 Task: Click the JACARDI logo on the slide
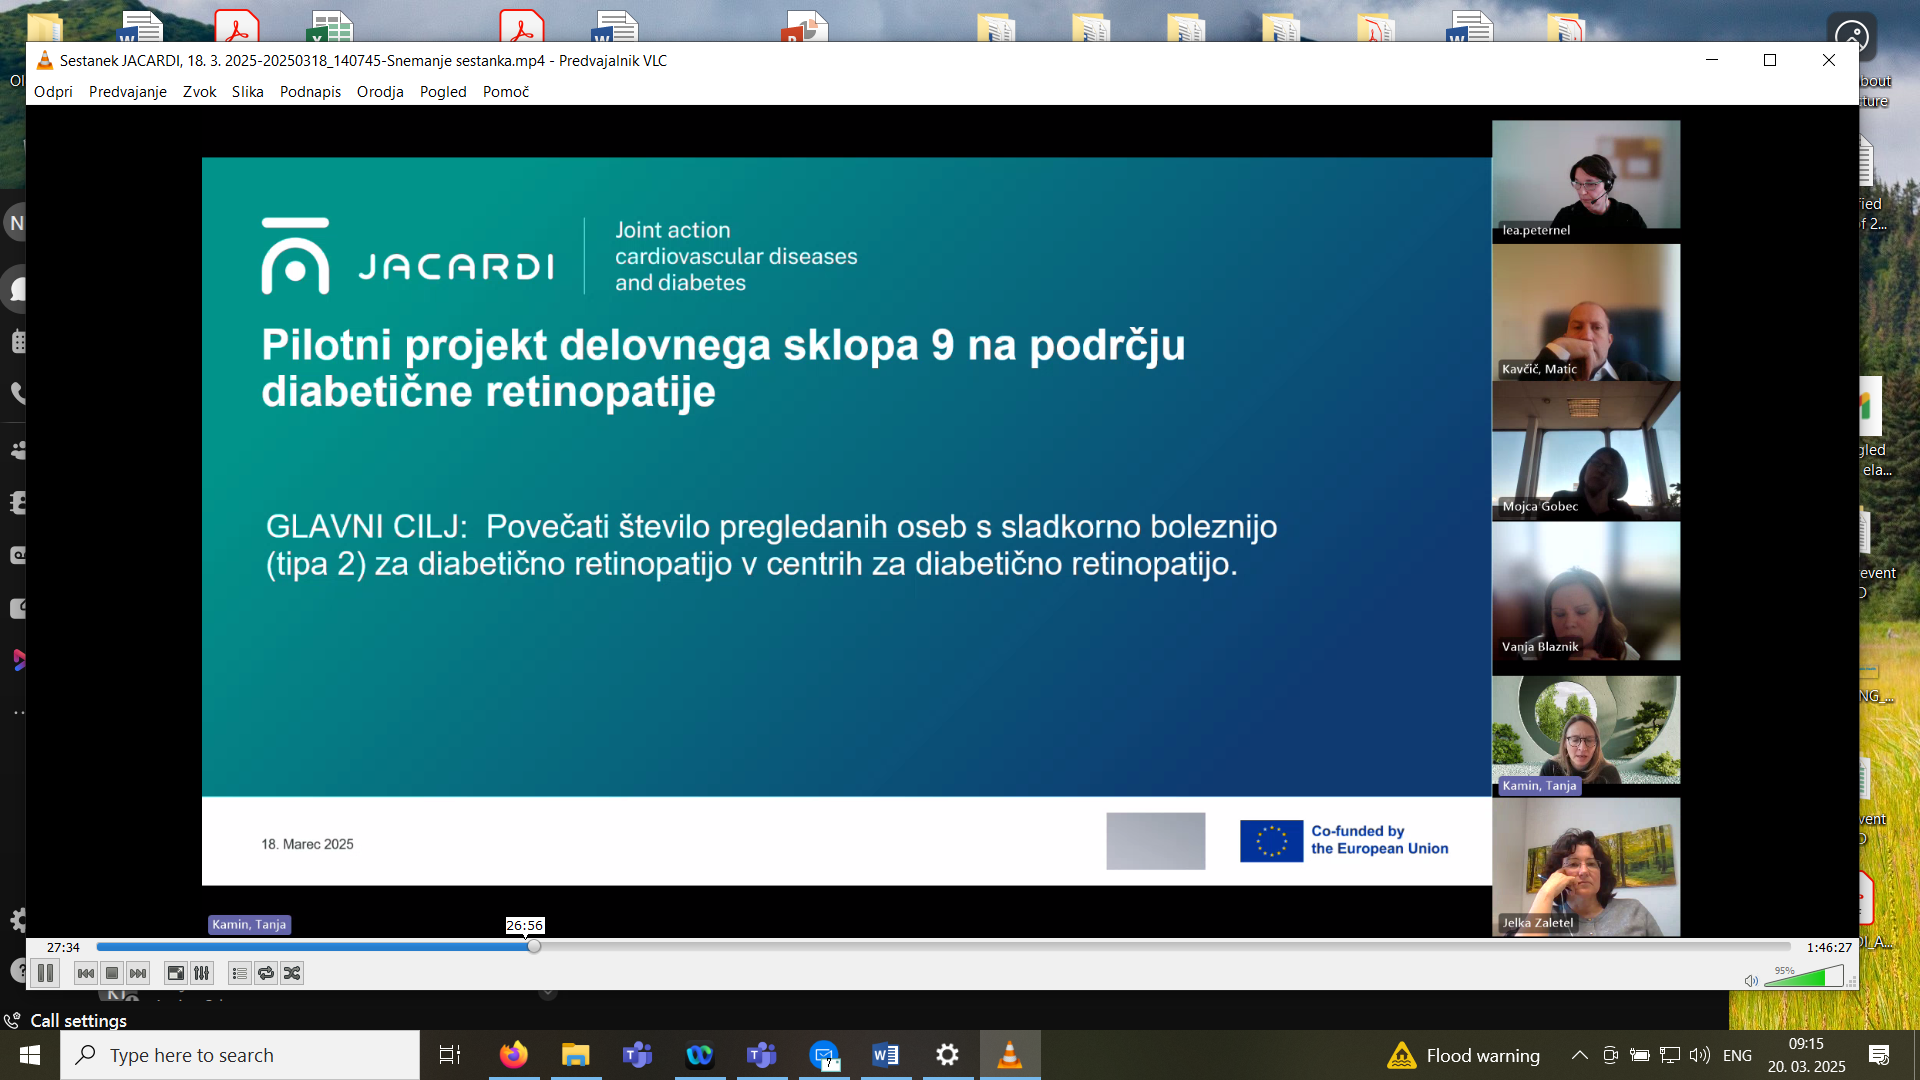tap(407, 256)
